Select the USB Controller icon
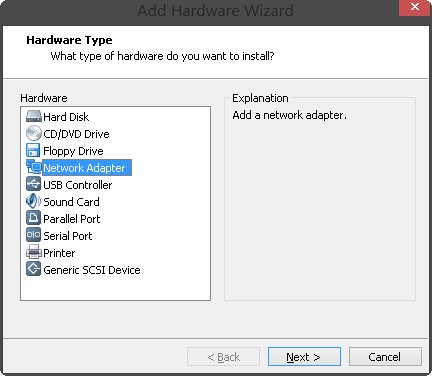Viewport: 432px width, 376px height. (x=33, y=184)
